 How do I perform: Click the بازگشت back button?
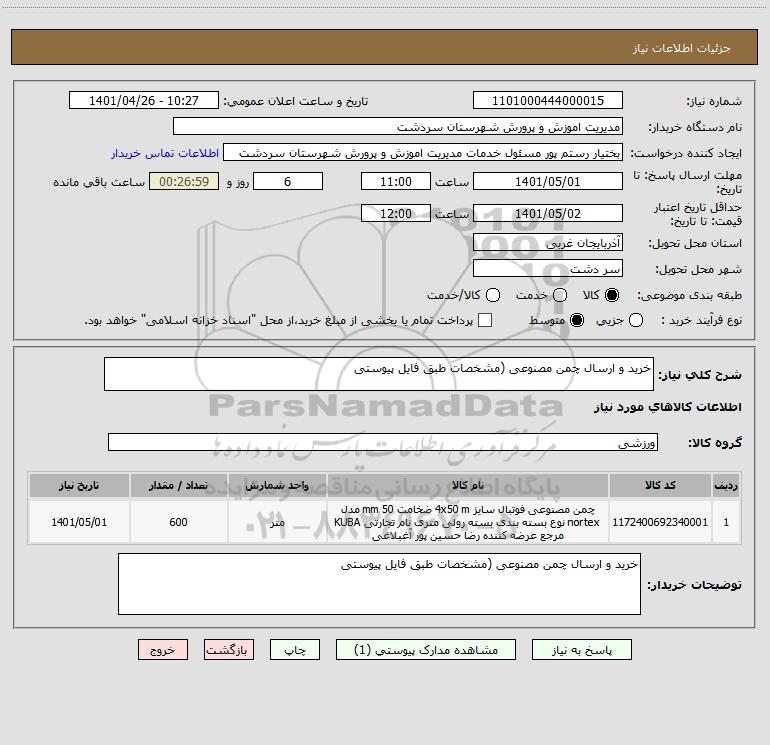pyautogui.click(x=229, y=650)
